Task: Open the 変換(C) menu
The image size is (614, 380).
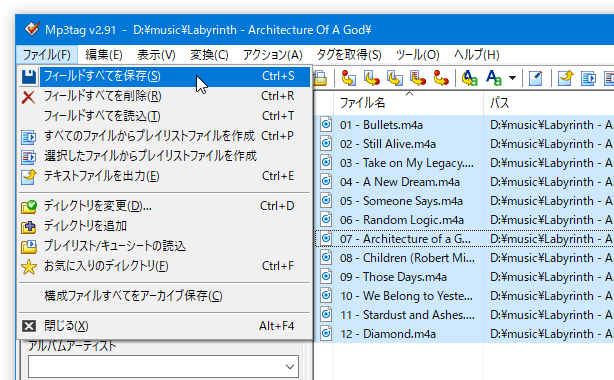Action: (x=209, y=55)
